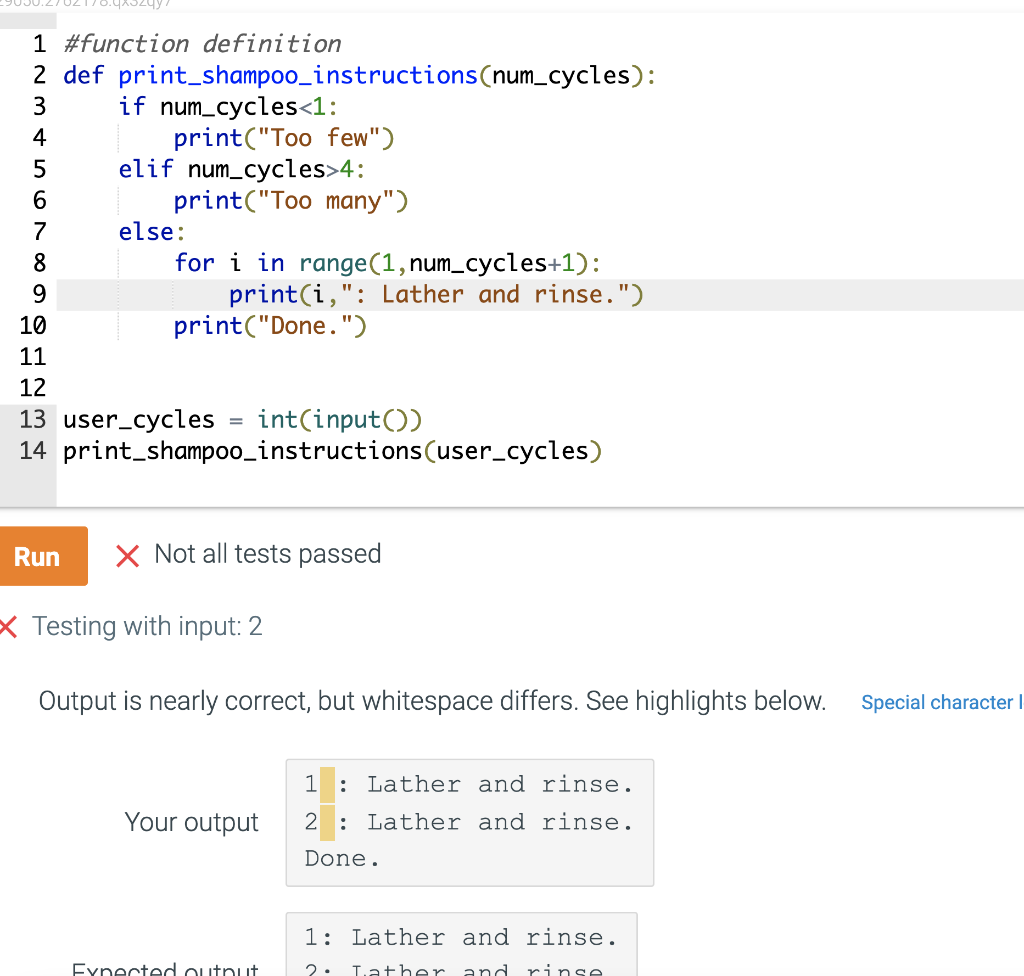Place cursor on def print_shampoo_instructions line

[359, 75]
